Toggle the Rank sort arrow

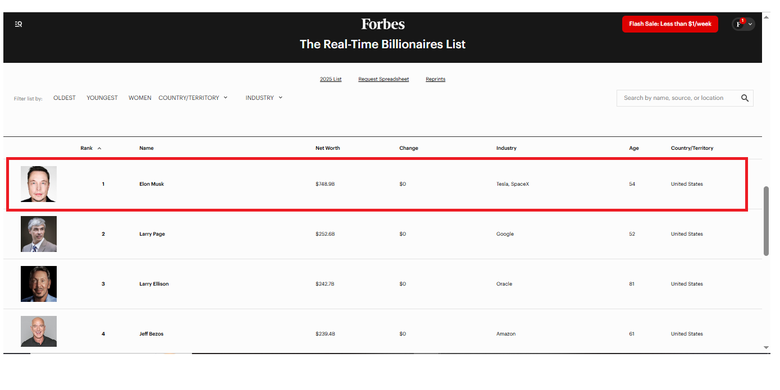[x=99, y=148]
